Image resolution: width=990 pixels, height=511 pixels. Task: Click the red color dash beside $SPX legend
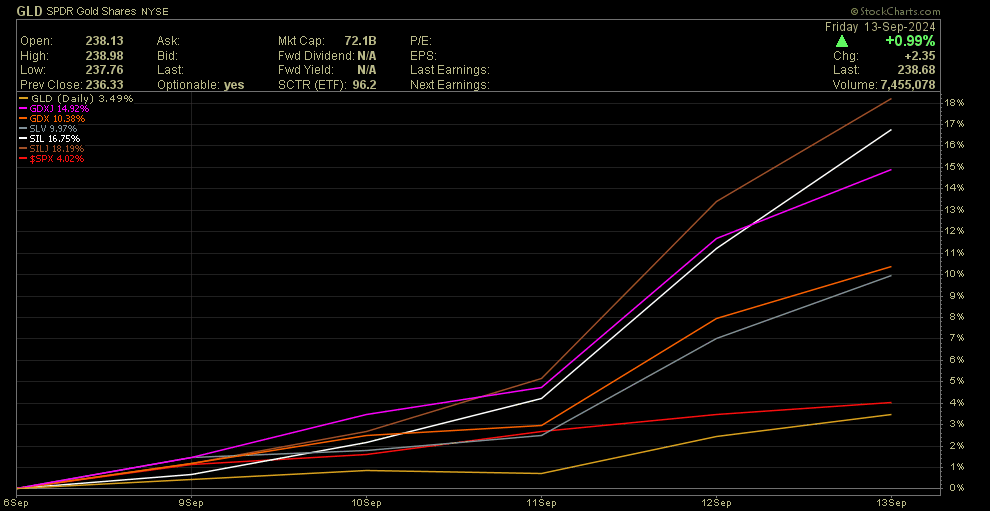click(x=23, y=159)
